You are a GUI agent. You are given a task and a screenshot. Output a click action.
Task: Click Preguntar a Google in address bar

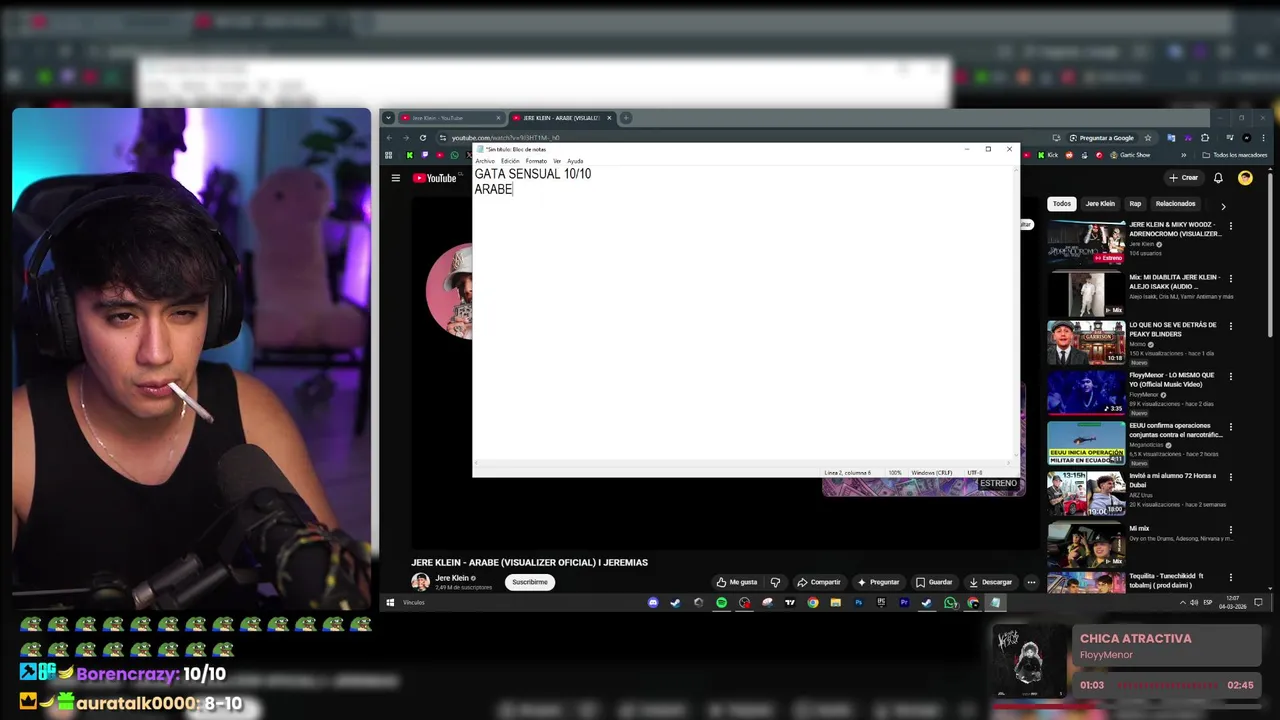1101,138
